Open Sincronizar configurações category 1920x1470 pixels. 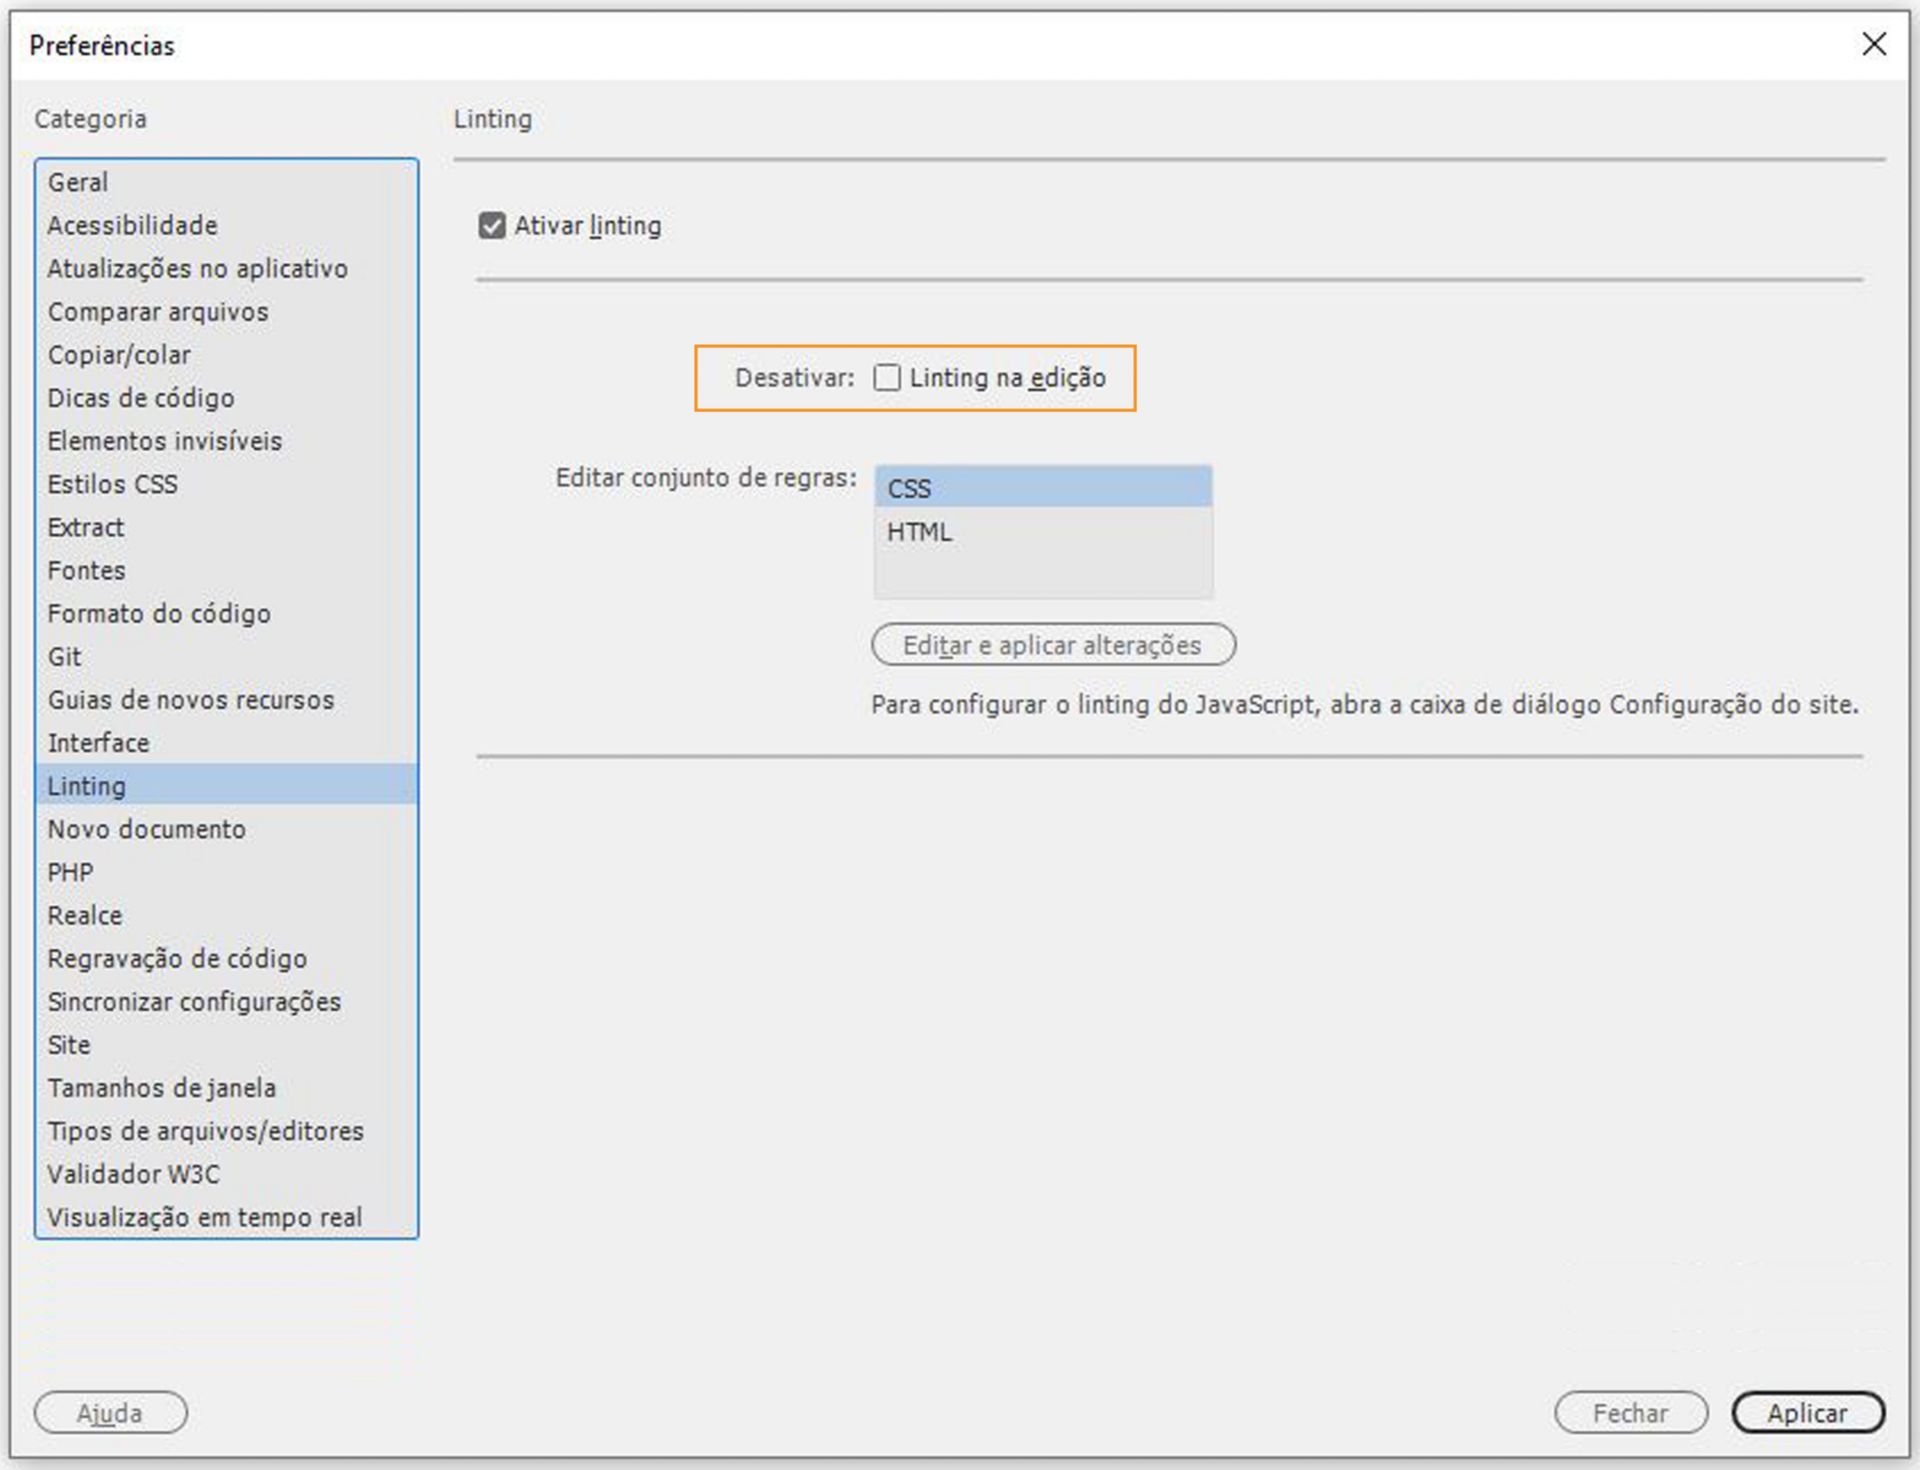[x=194, y=1002]
